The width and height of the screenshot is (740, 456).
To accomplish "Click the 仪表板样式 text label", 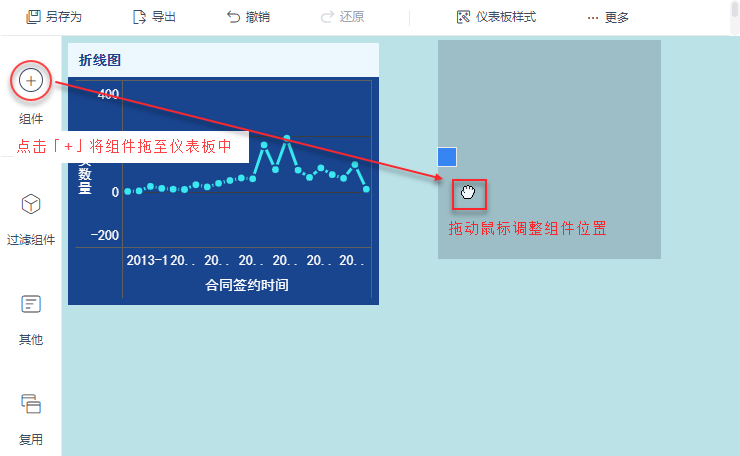I will pos(506,17).
